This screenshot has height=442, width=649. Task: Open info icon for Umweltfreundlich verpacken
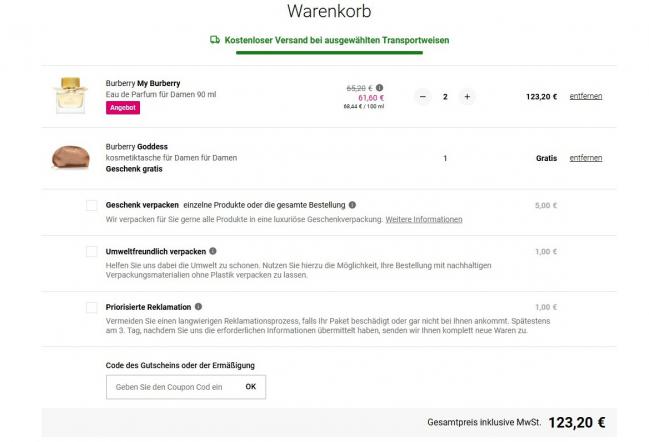[x=213, y=251]
